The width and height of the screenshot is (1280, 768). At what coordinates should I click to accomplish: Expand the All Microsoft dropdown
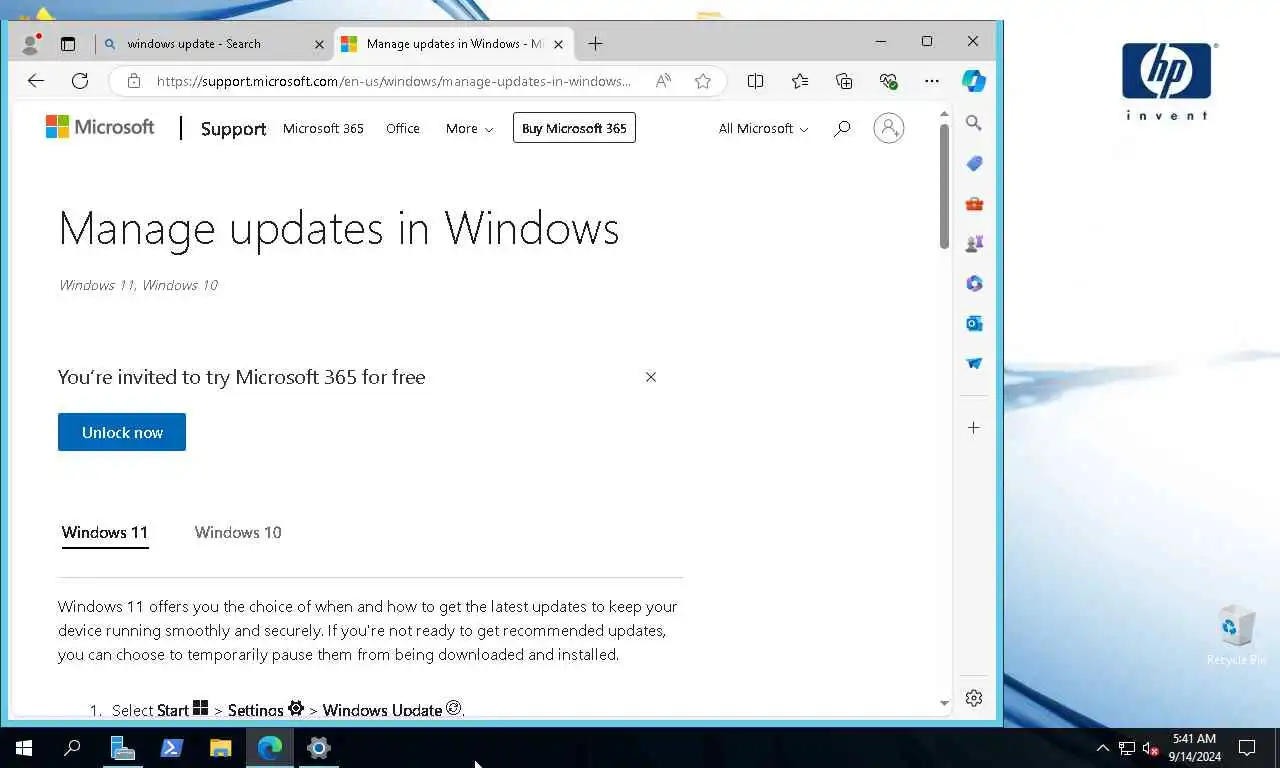763,128
